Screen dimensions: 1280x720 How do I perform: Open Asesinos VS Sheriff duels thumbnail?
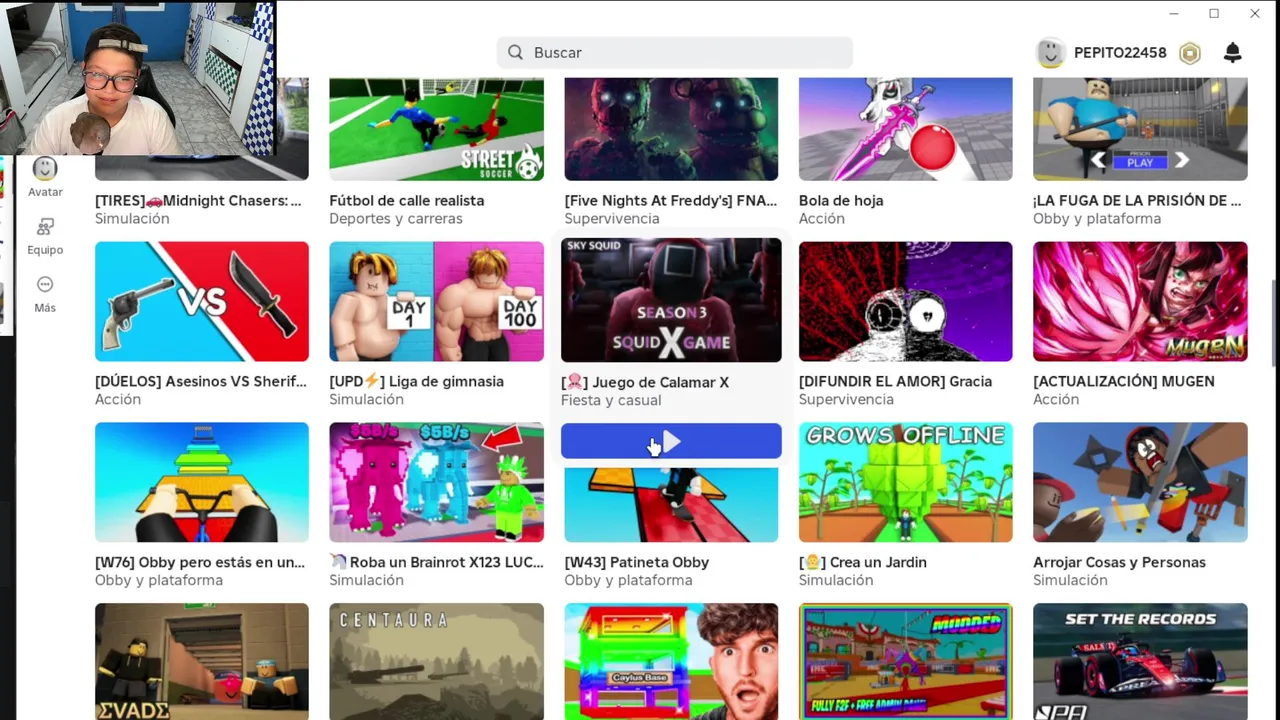[x=202, y=301]
